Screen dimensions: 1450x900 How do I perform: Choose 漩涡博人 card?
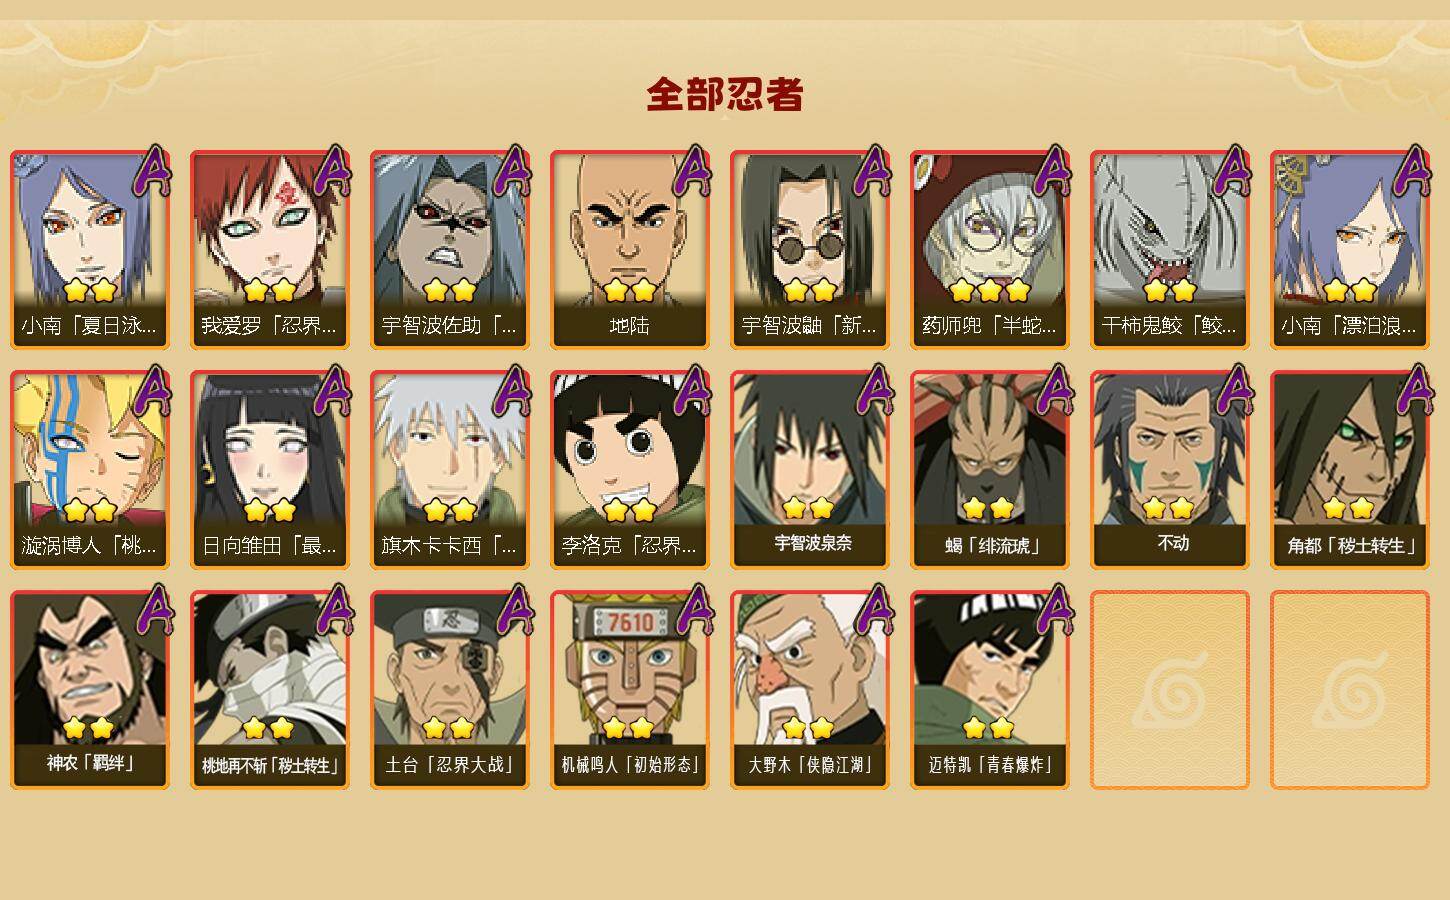[90, 470]
